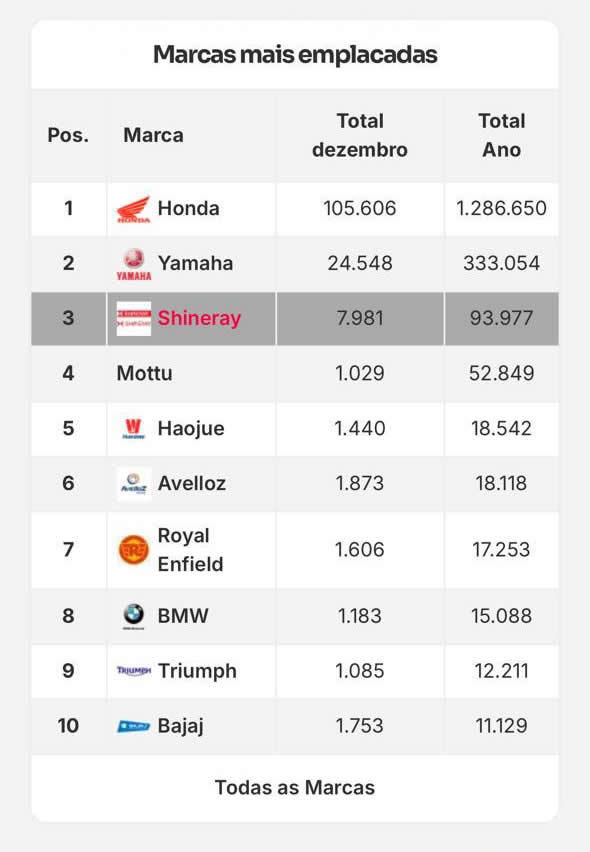The image size is (590, 852).
Task: Select the Shineray logo icon
Action: 134,318
